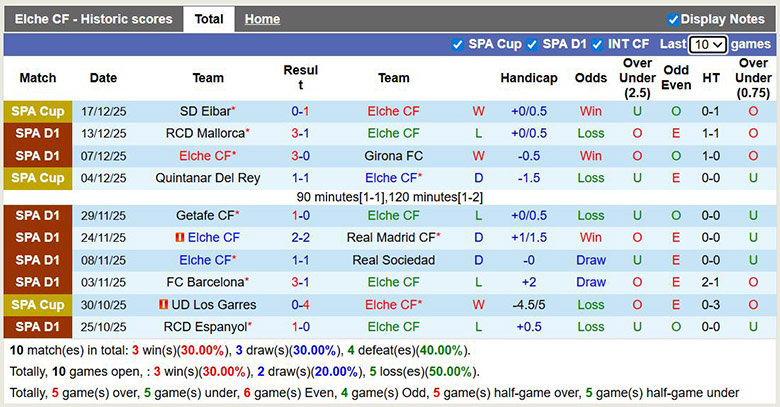Disable the INT CF filter checkbox
Image resolution: width=780 pixels, height=407 pixels.
point(598,44)
